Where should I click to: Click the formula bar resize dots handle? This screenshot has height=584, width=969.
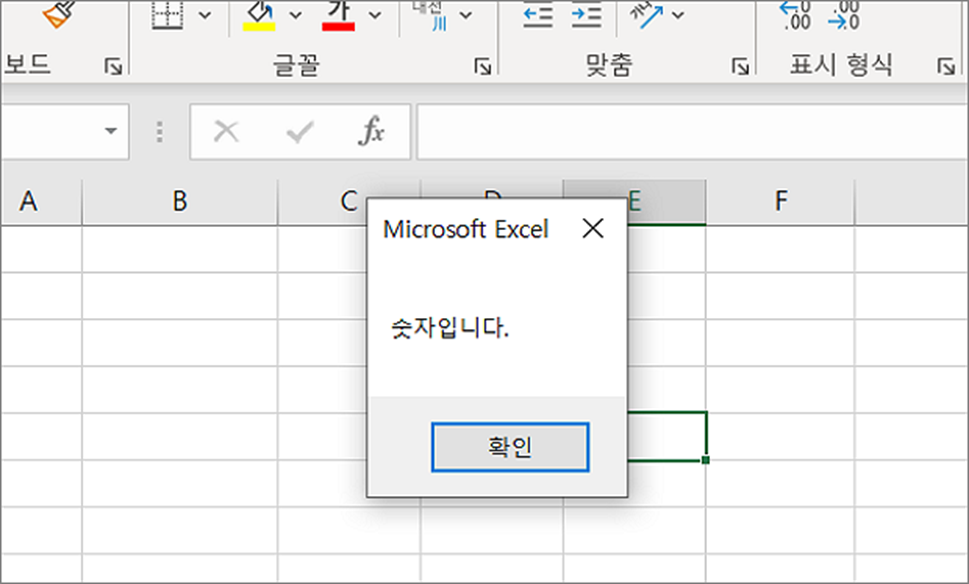coord(159,132)
